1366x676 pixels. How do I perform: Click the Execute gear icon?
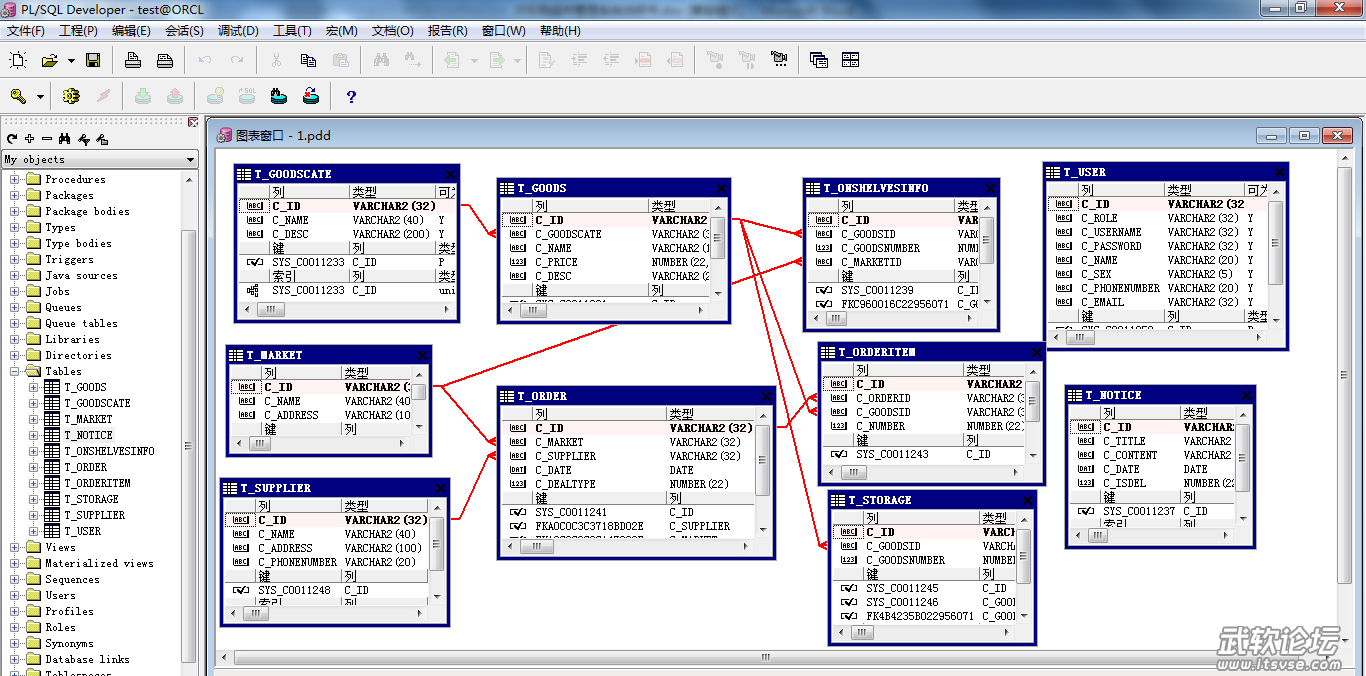point(70,96)
